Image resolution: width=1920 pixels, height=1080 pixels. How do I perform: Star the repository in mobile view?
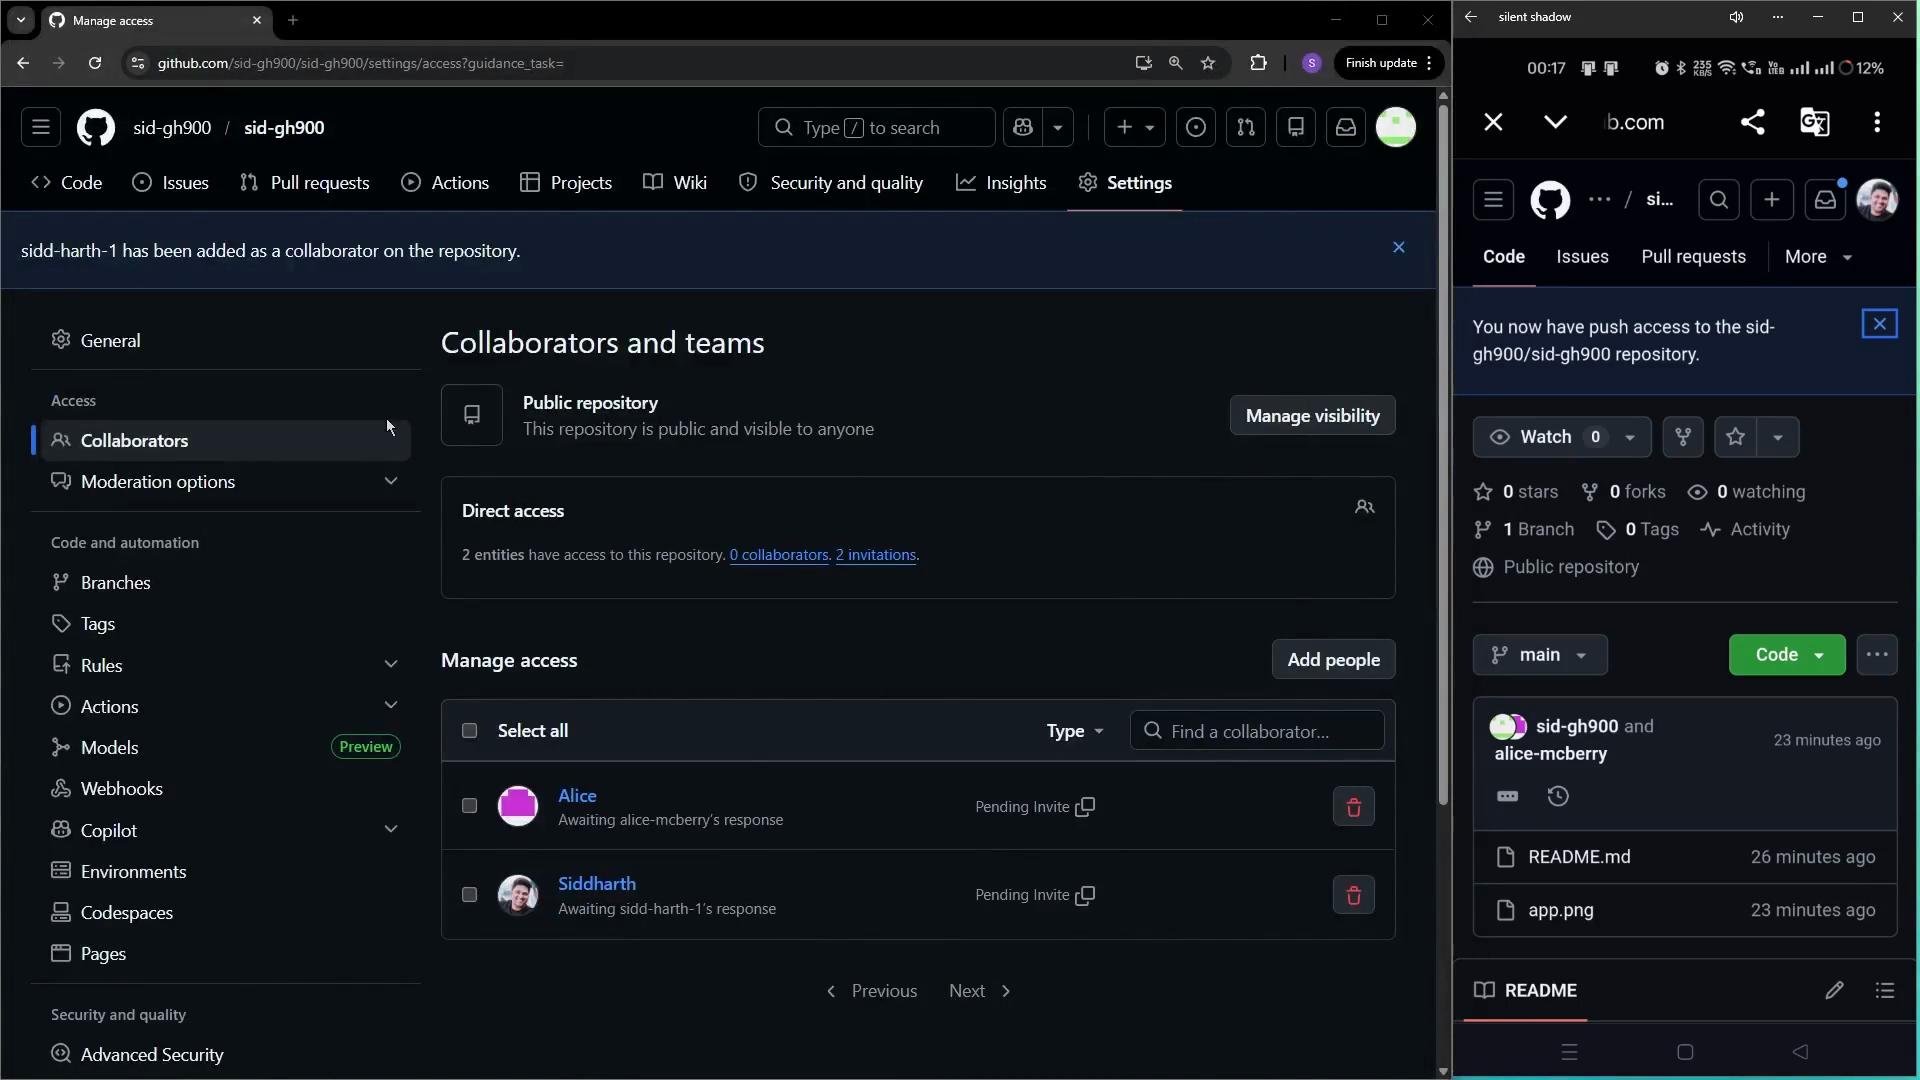[x=1735, y=437]
